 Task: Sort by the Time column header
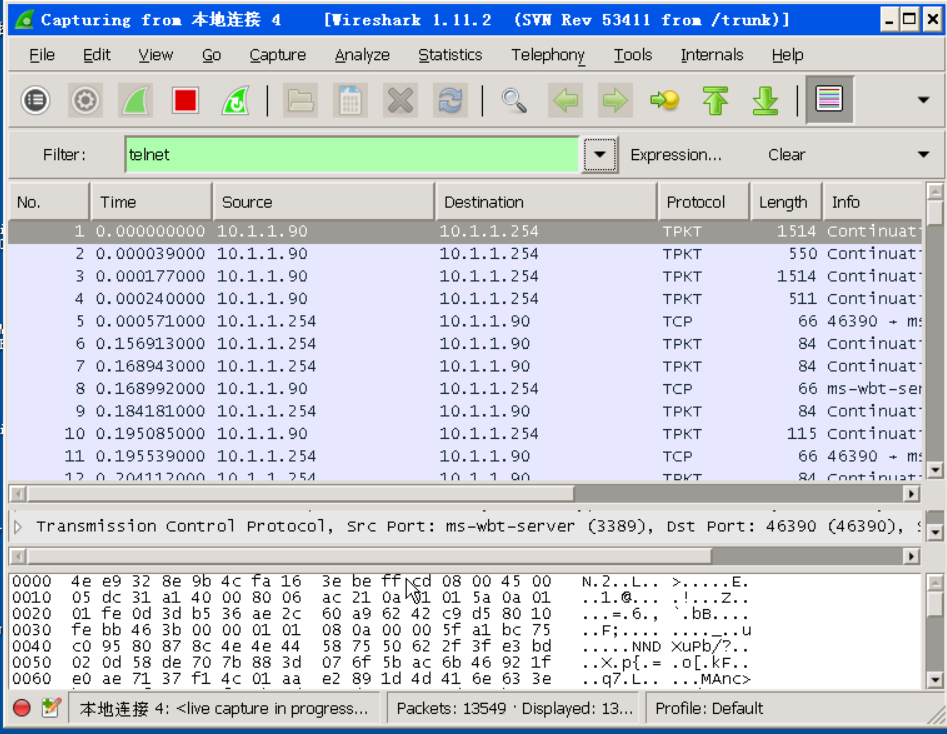tap(152, 202)
